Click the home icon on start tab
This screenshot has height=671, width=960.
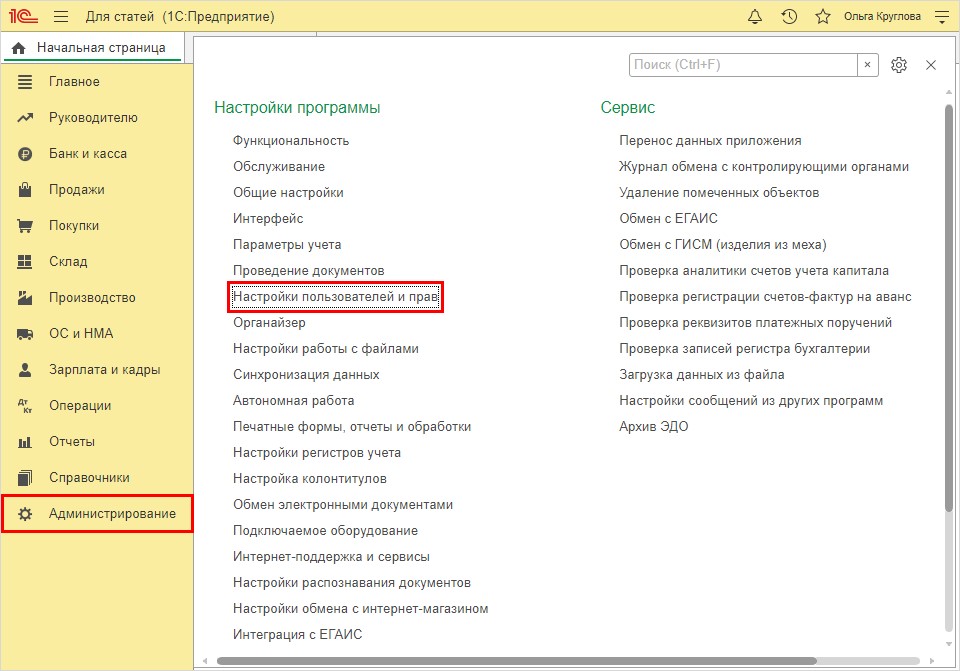pyautogui.click(x=19, y=48)
